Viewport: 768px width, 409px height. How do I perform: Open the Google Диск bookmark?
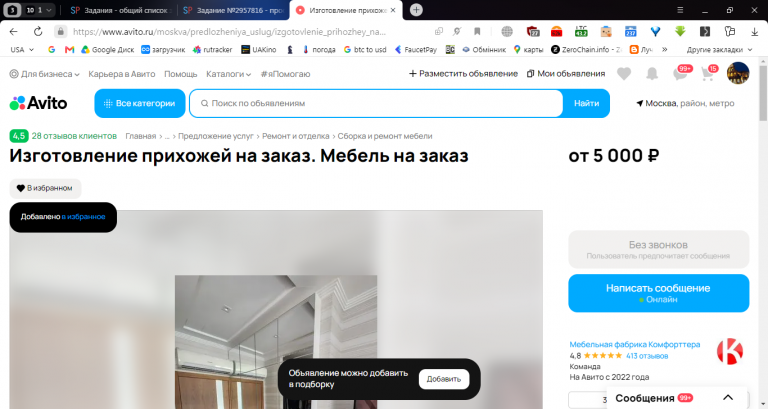[x=108, y=49]
